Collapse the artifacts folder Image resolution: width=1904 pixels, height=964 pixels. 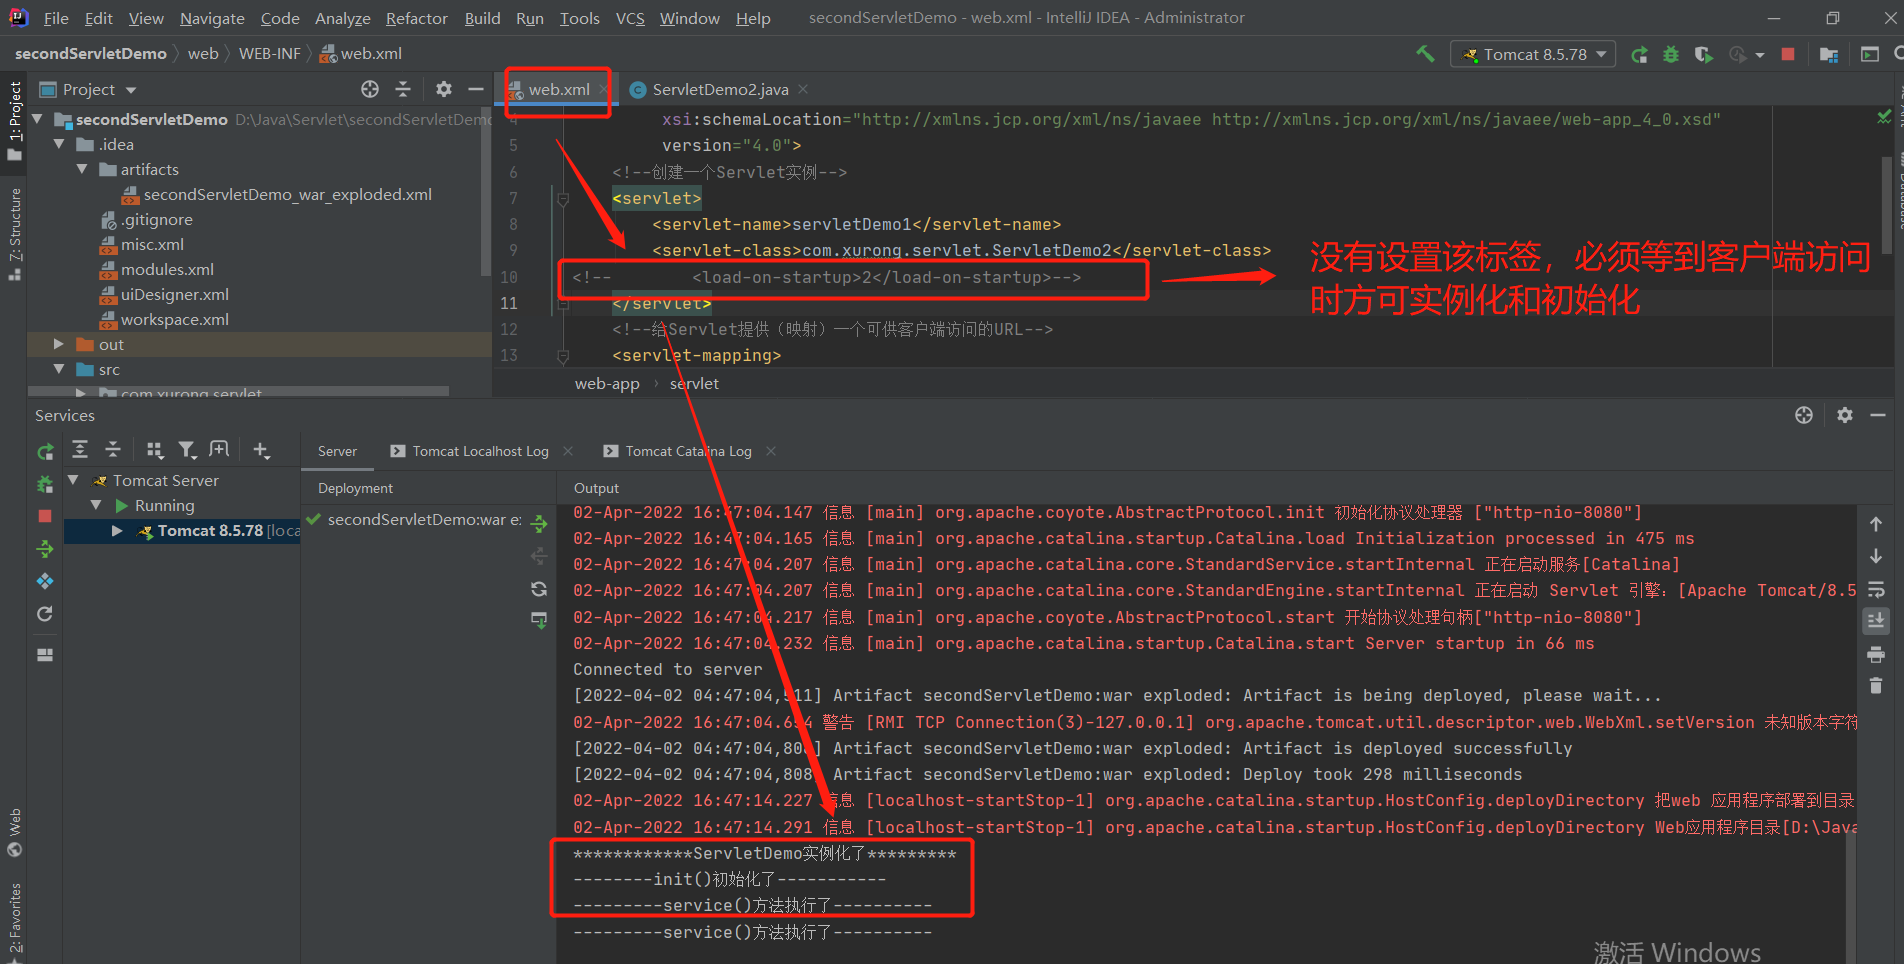click(x=82, y=169)
